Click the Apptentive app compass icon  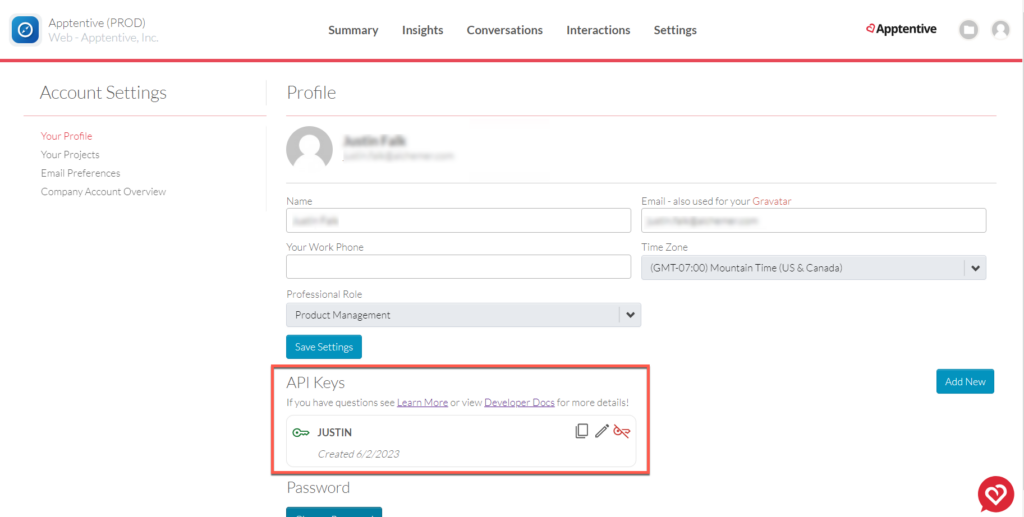(25, 30)
